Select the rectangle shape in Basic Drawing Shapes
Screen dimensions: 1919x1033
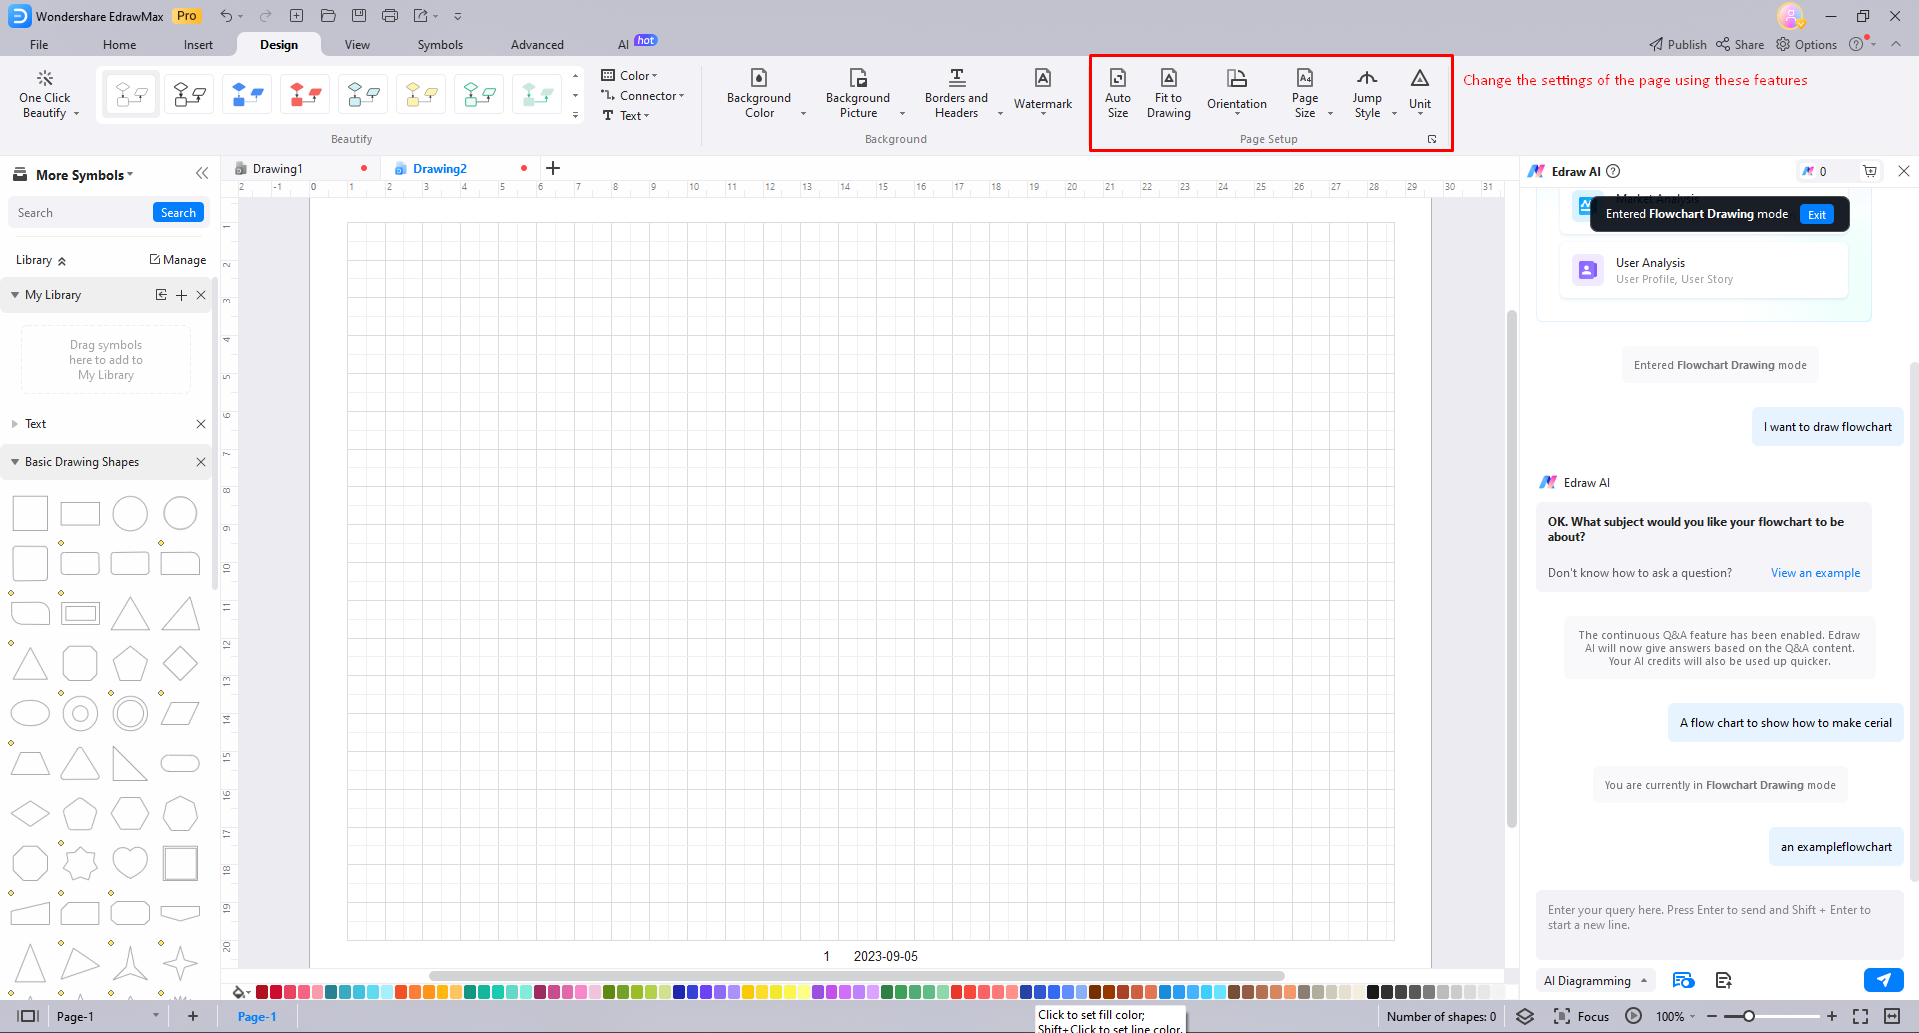coord(80,514)
